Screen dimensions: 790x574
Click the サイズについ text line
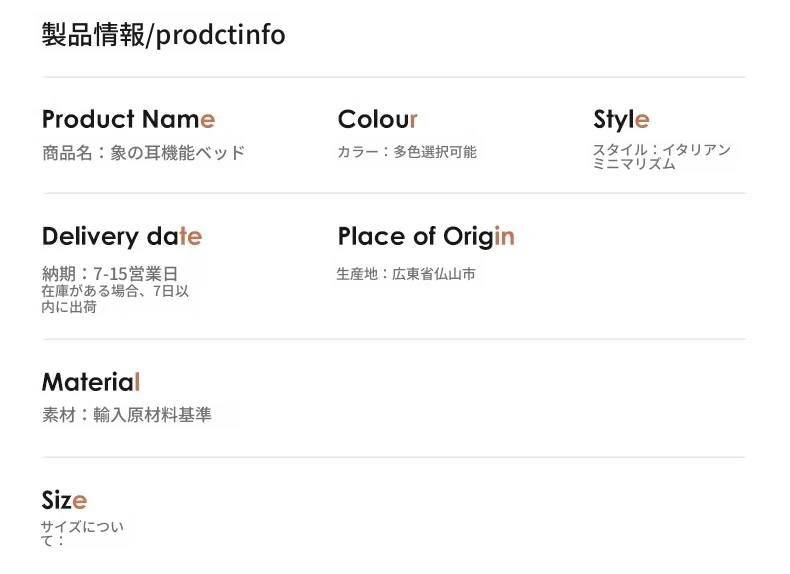(82, 527)
